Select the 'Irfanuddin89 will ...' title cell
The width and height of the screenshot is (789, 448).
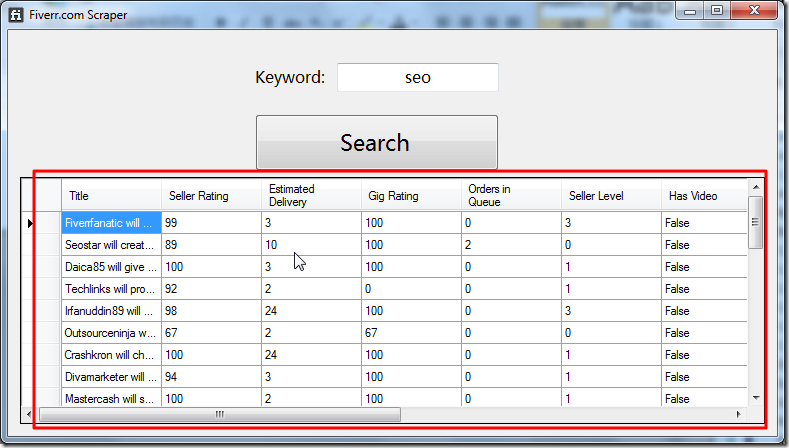click(111, 311)
